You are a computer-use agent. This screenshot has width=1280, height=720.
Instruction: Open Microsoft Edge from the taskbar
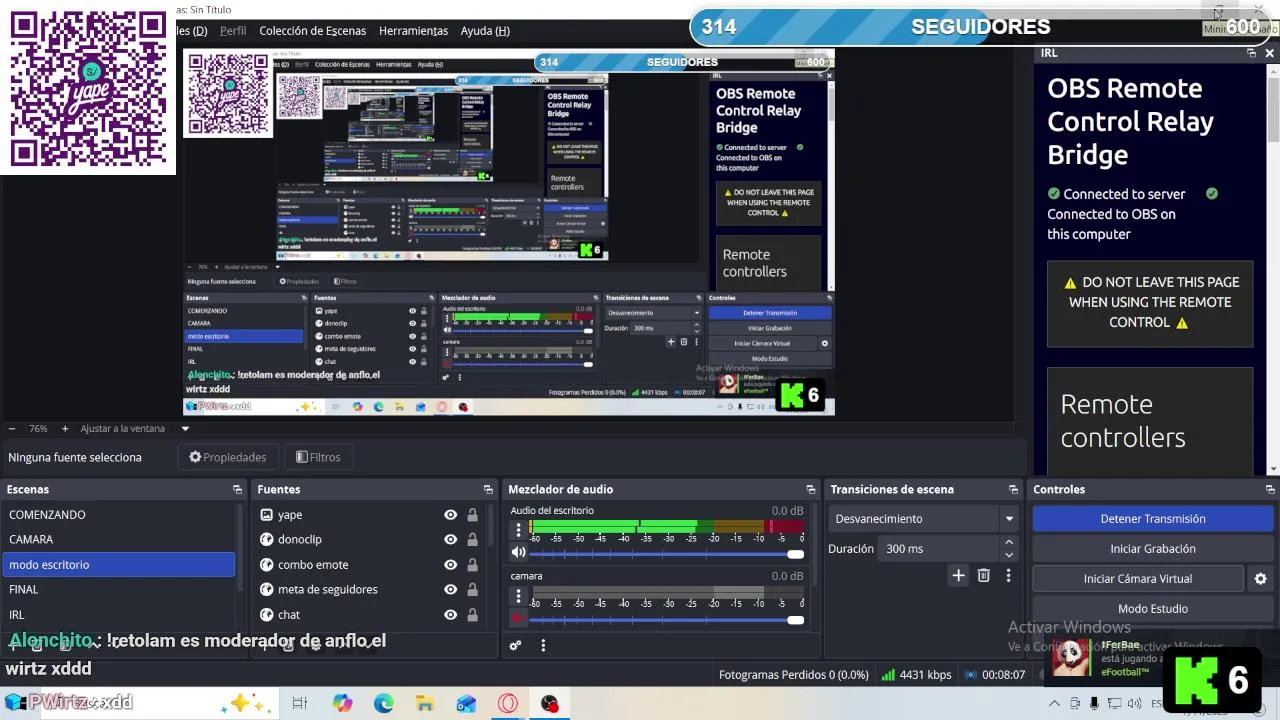click(384, 703)
